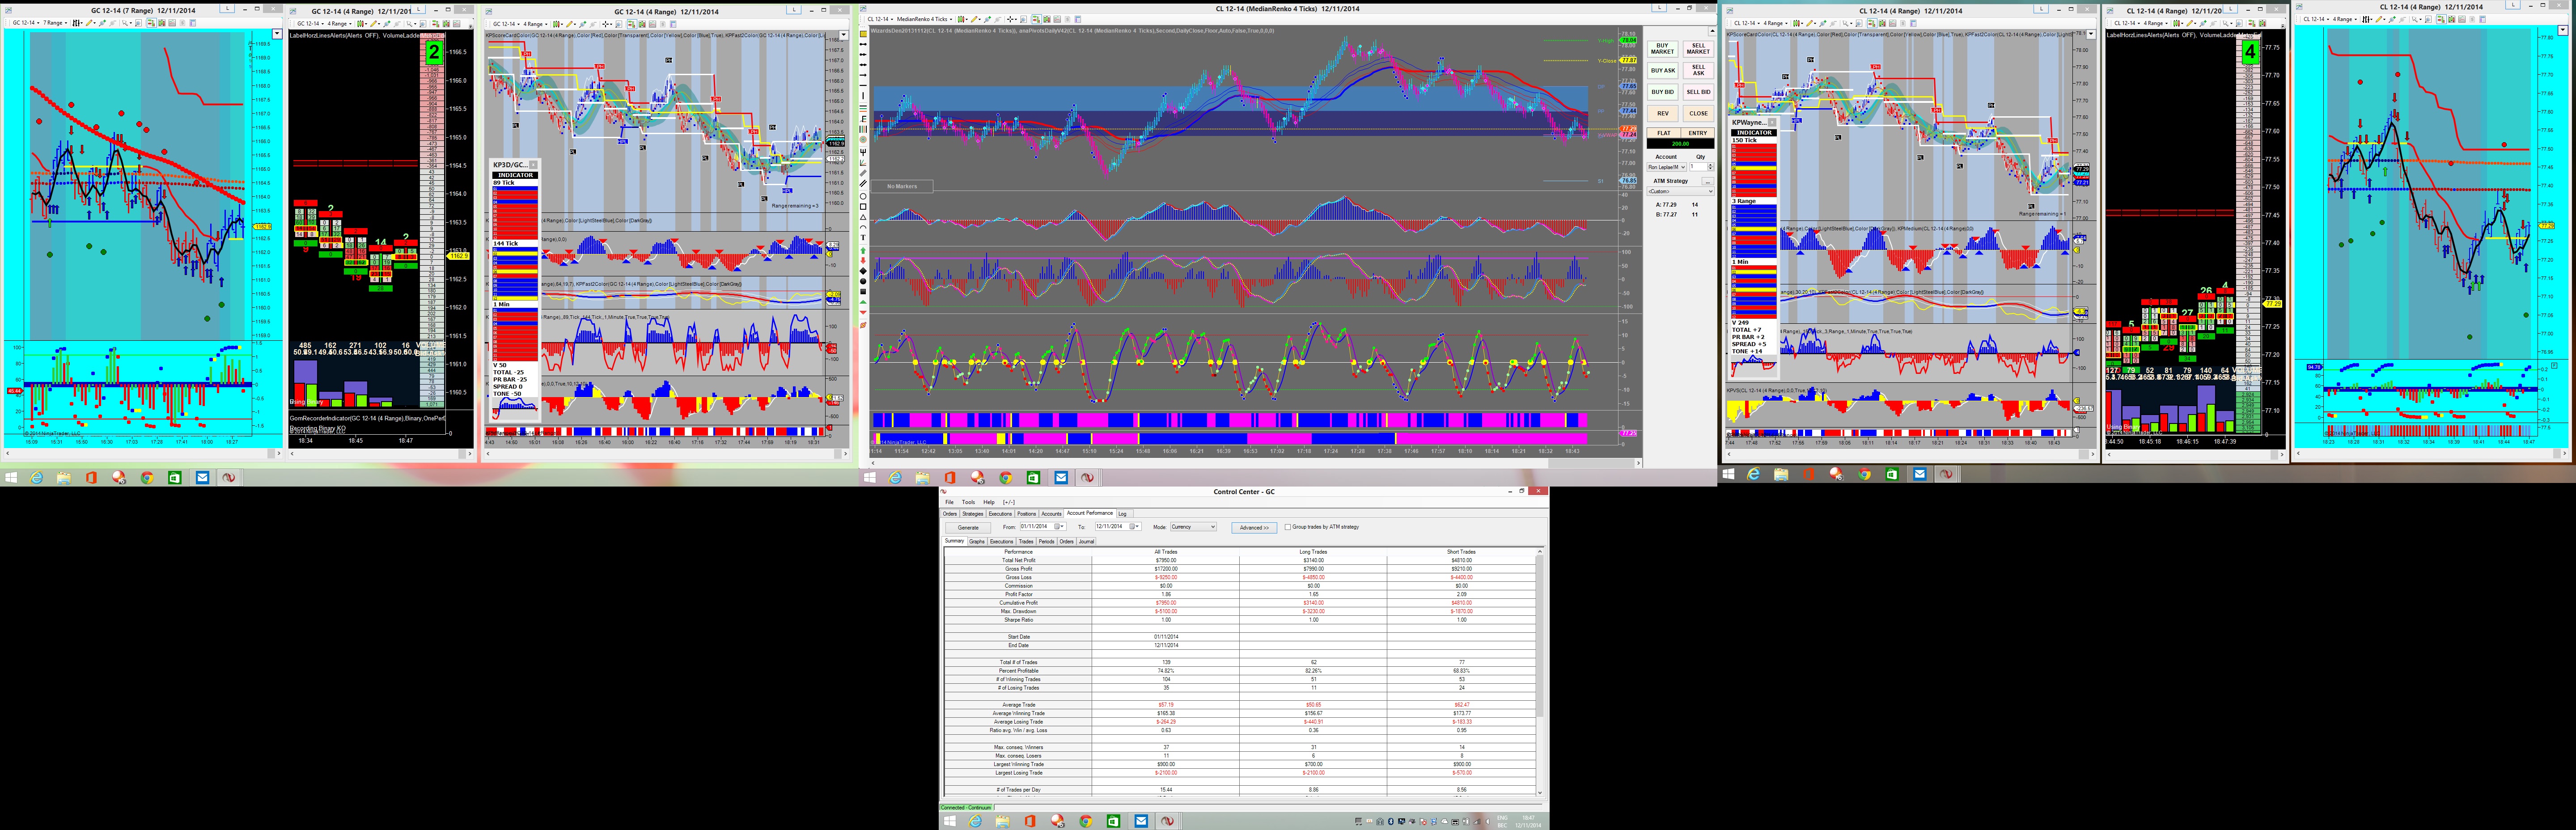This screenshot has width=2576, height=830.
Task: Zoom out on the CL MedianRenko chart
Action: [998, 19]
